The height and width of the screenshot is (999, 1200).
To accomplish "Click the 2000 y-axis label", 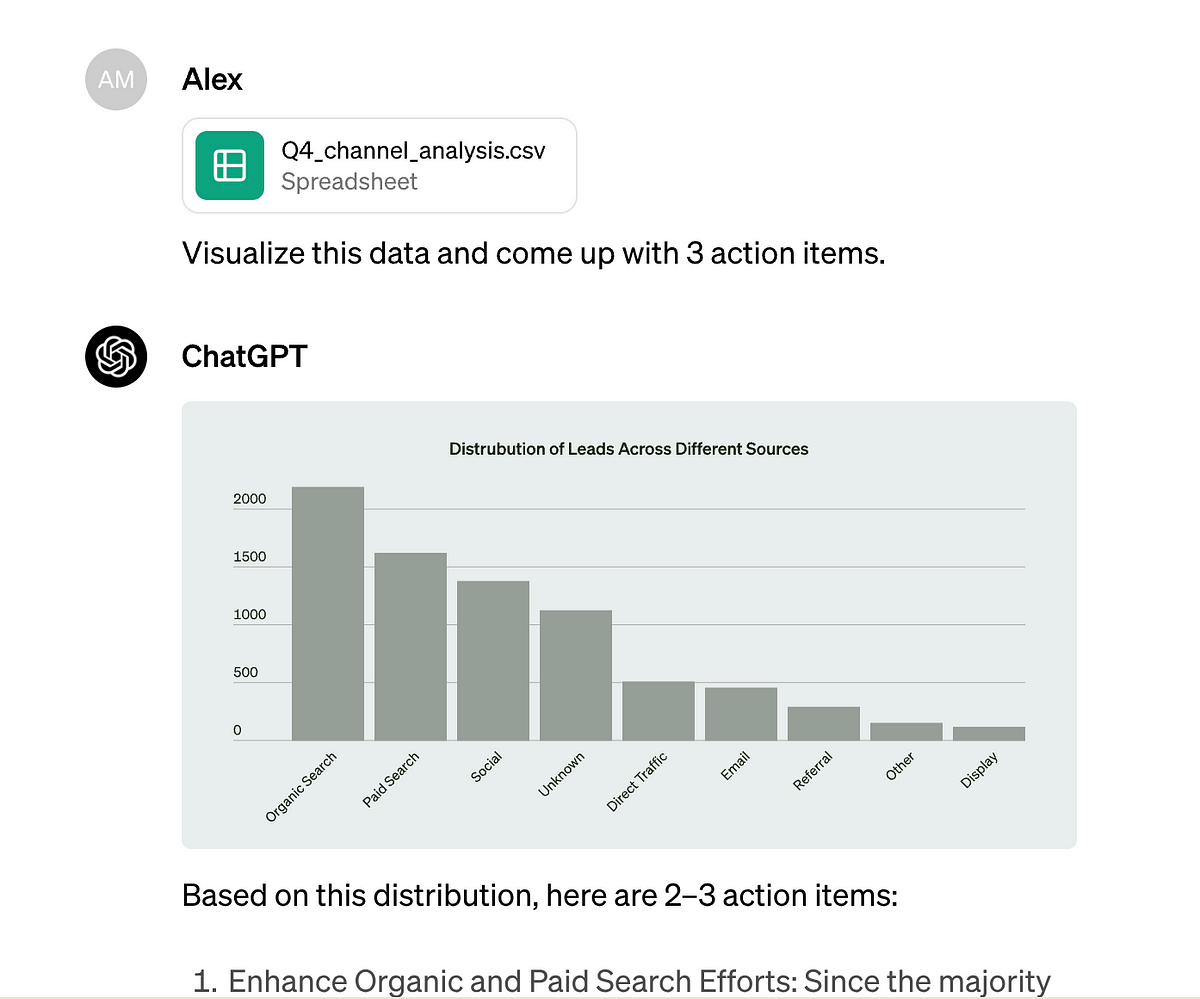I will [250, 499].
